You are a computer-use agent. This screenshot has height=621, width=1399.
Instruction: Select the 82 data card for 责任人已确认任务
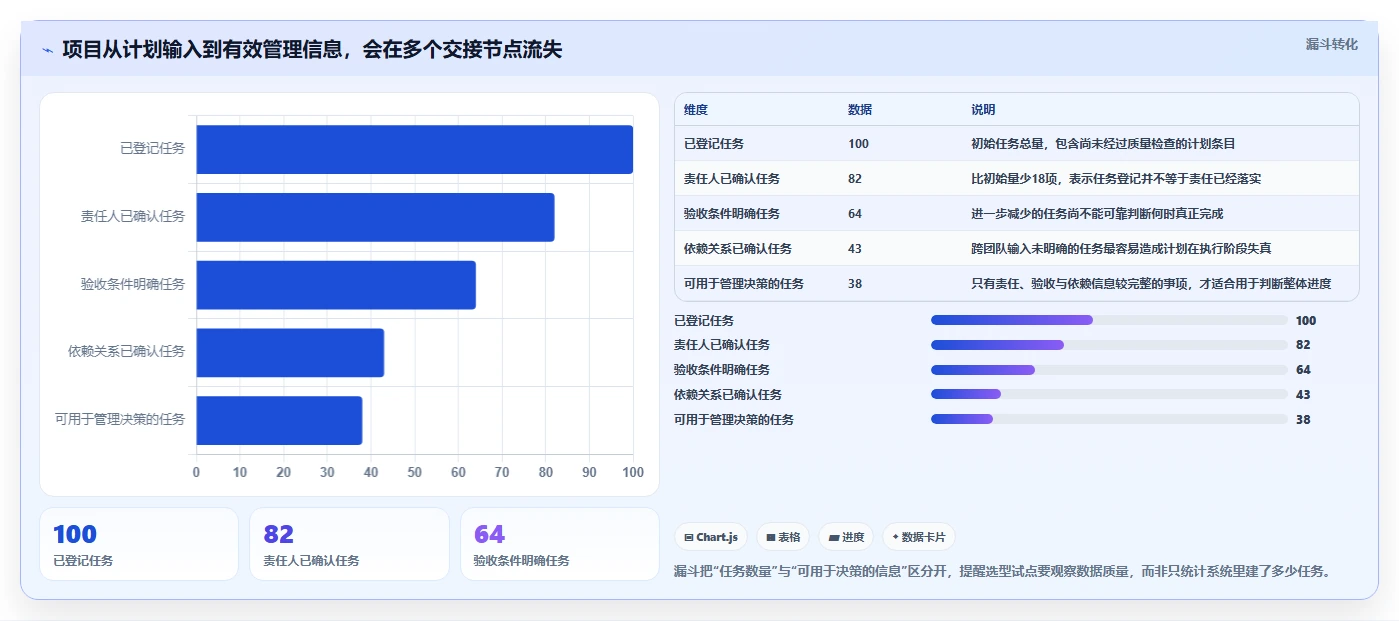[349, 544]
